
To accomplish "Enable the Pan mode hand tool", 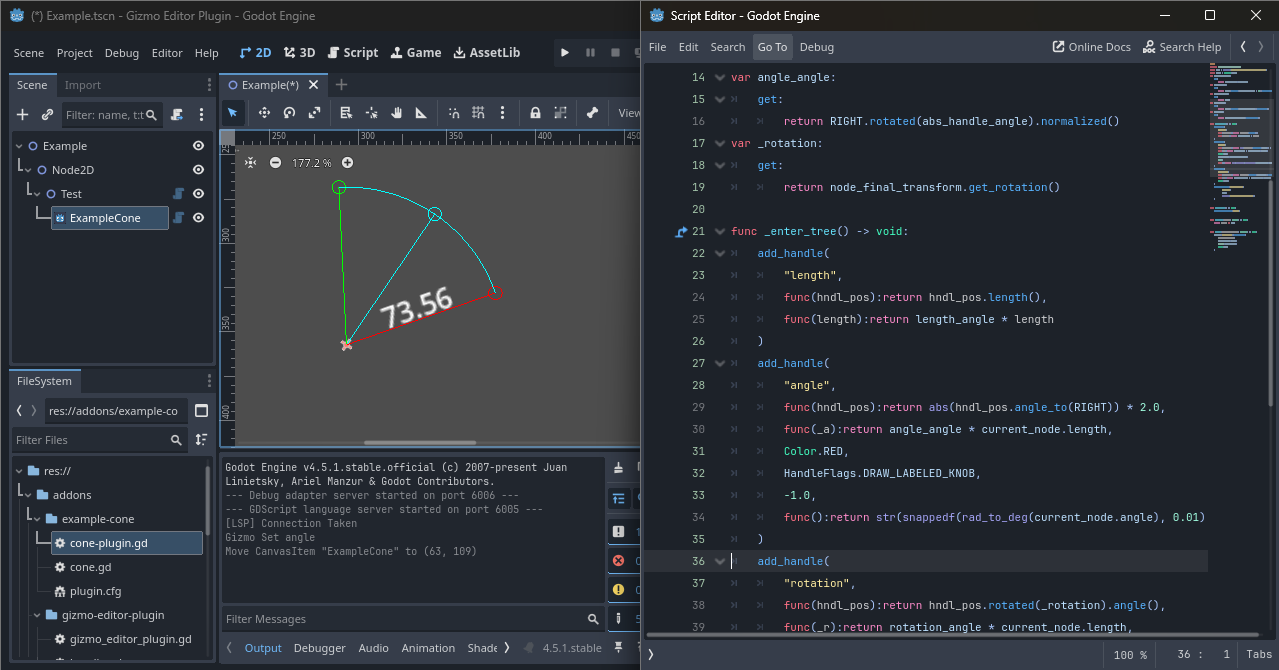I will (x=396, y=113).
